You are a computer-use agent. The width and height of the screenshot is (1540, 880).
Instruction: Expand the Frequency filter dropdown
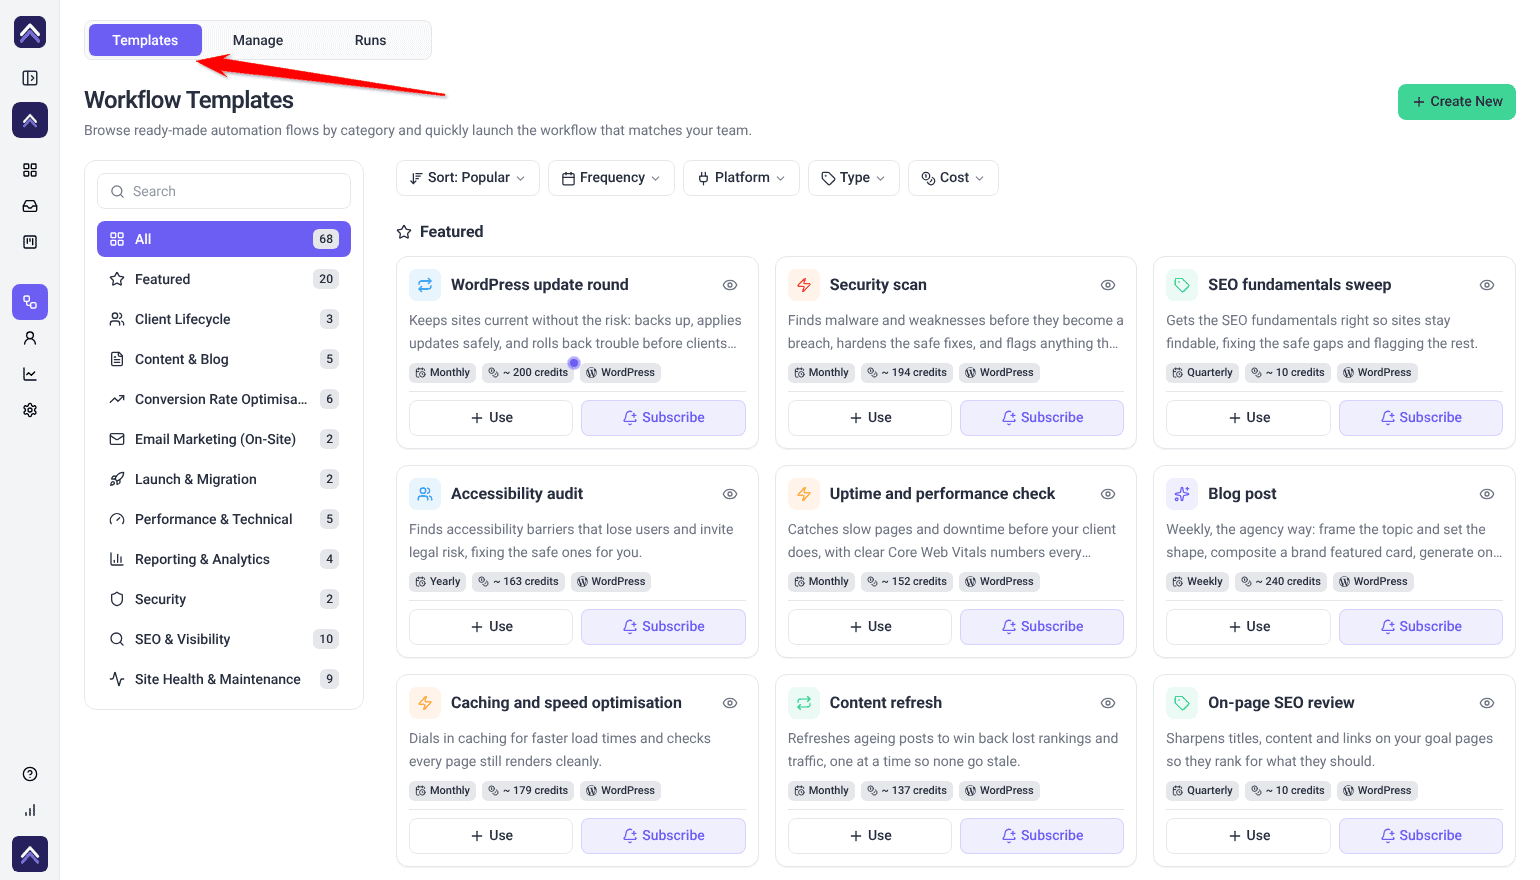(611, 178)
